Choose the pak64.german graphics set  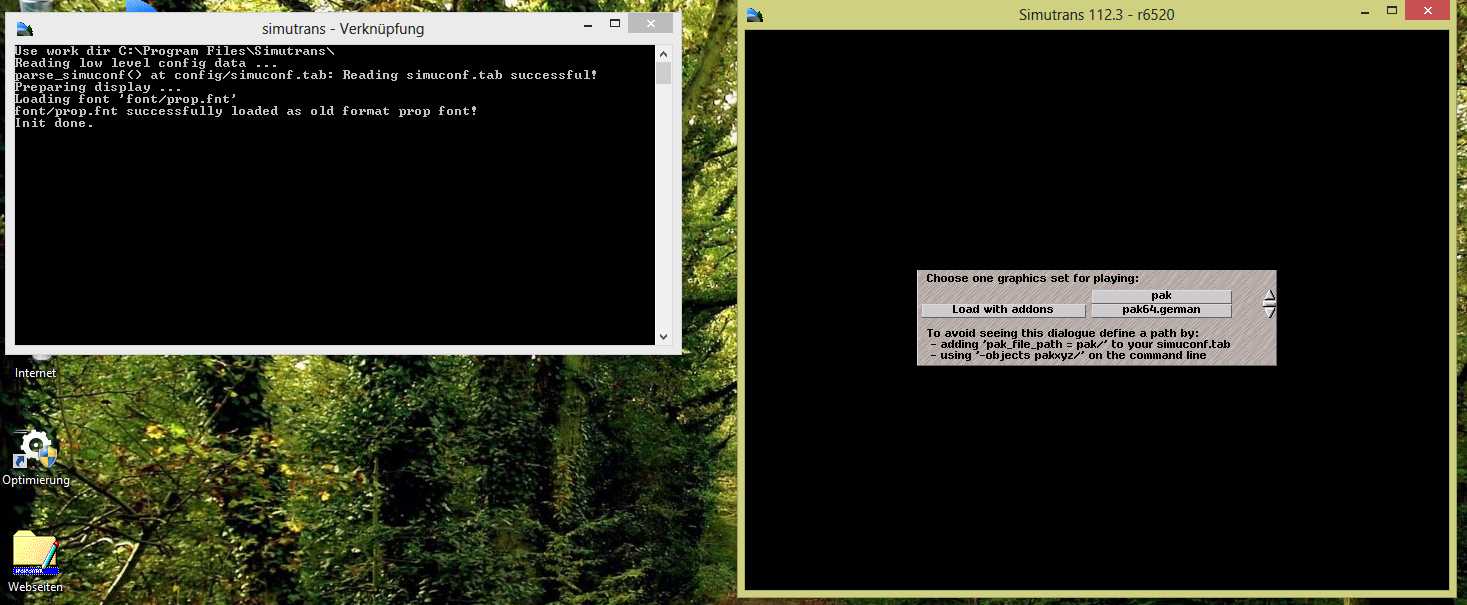pyautogui.click(x=1161, y=310)
